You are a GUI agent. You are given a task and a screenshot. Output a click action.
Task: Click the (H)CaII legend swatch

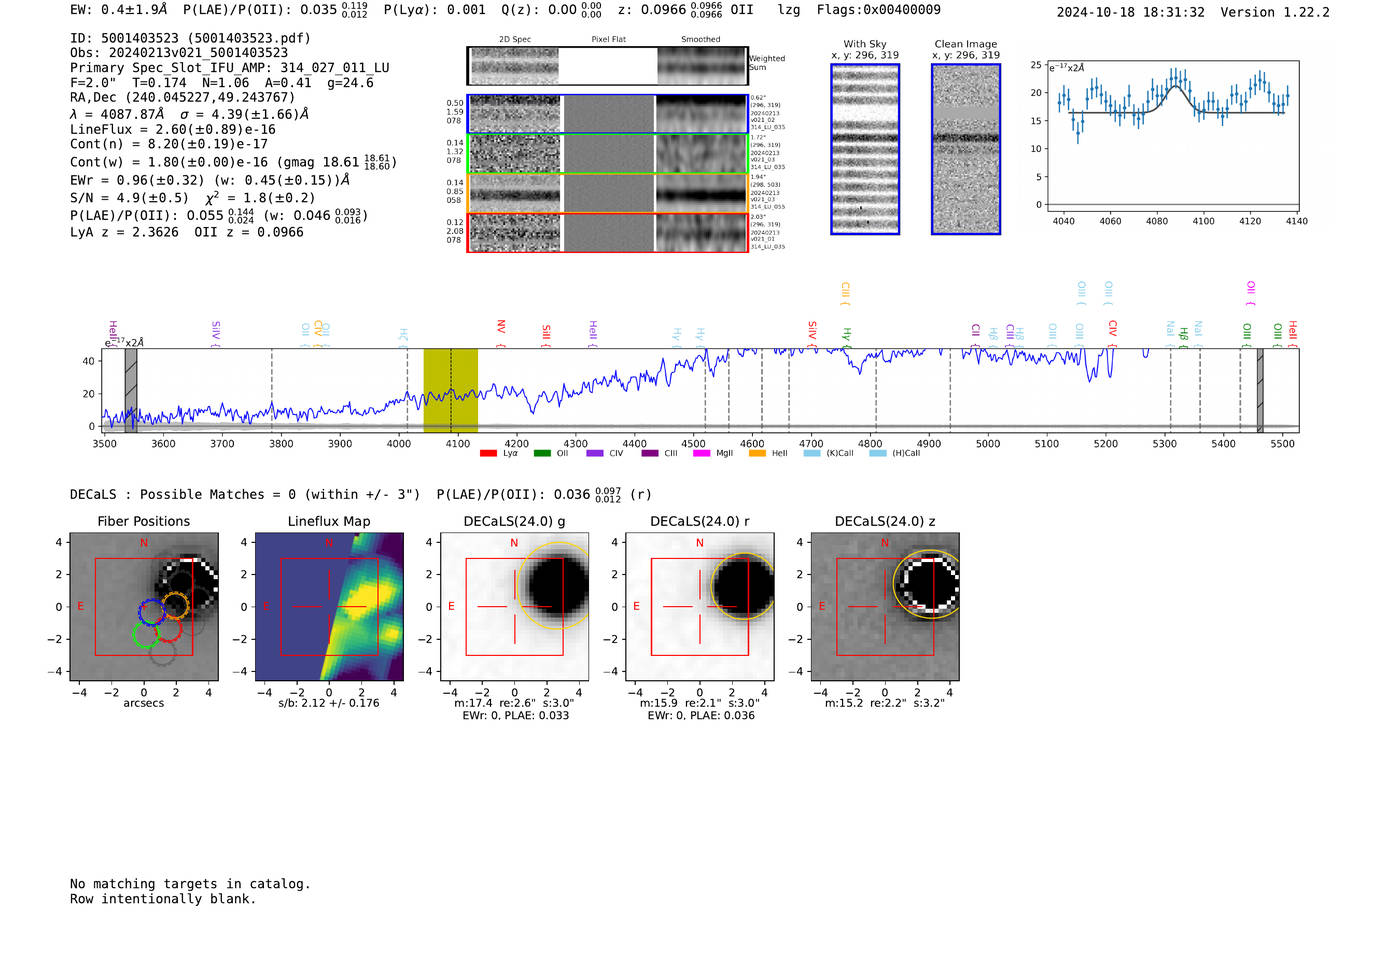[x=878, y=454]
